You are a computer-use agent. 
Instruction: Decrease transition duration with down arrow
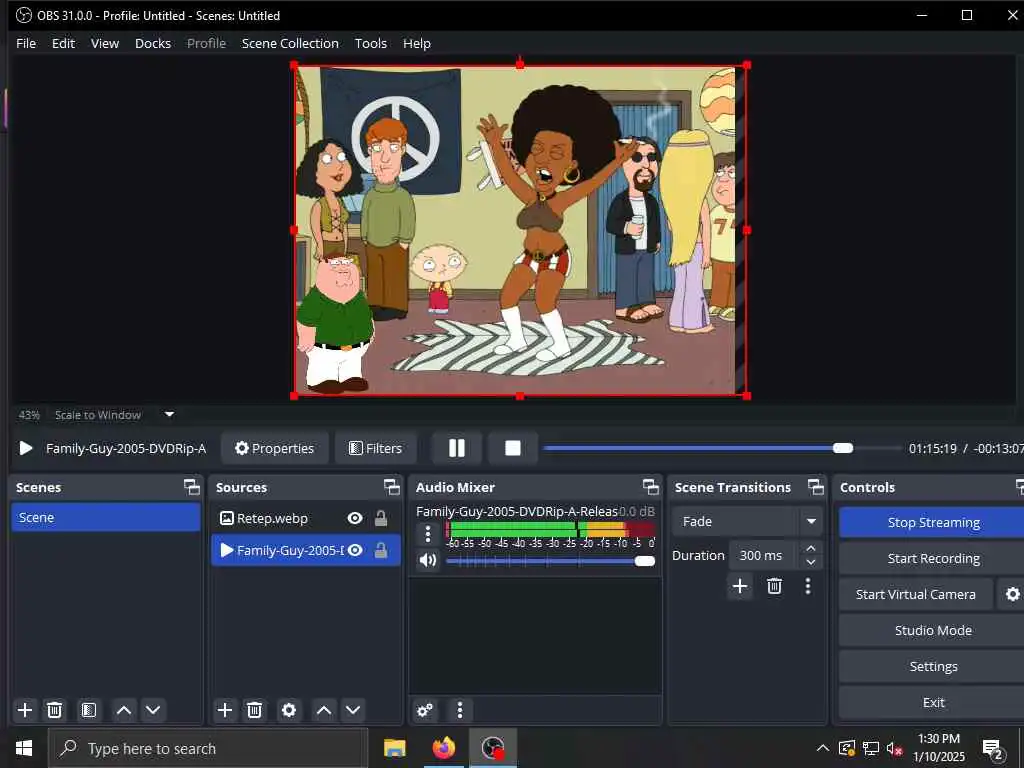click(811, 562)
